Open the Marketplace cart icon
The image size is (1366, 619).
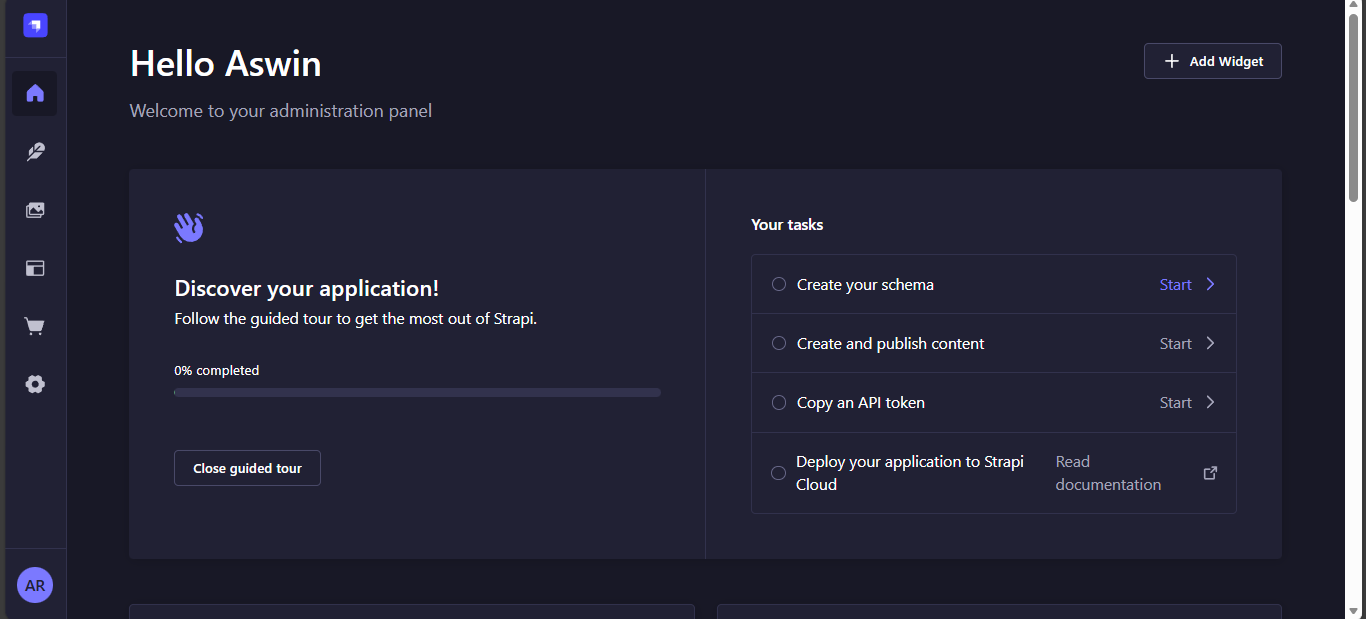(35, 326)
